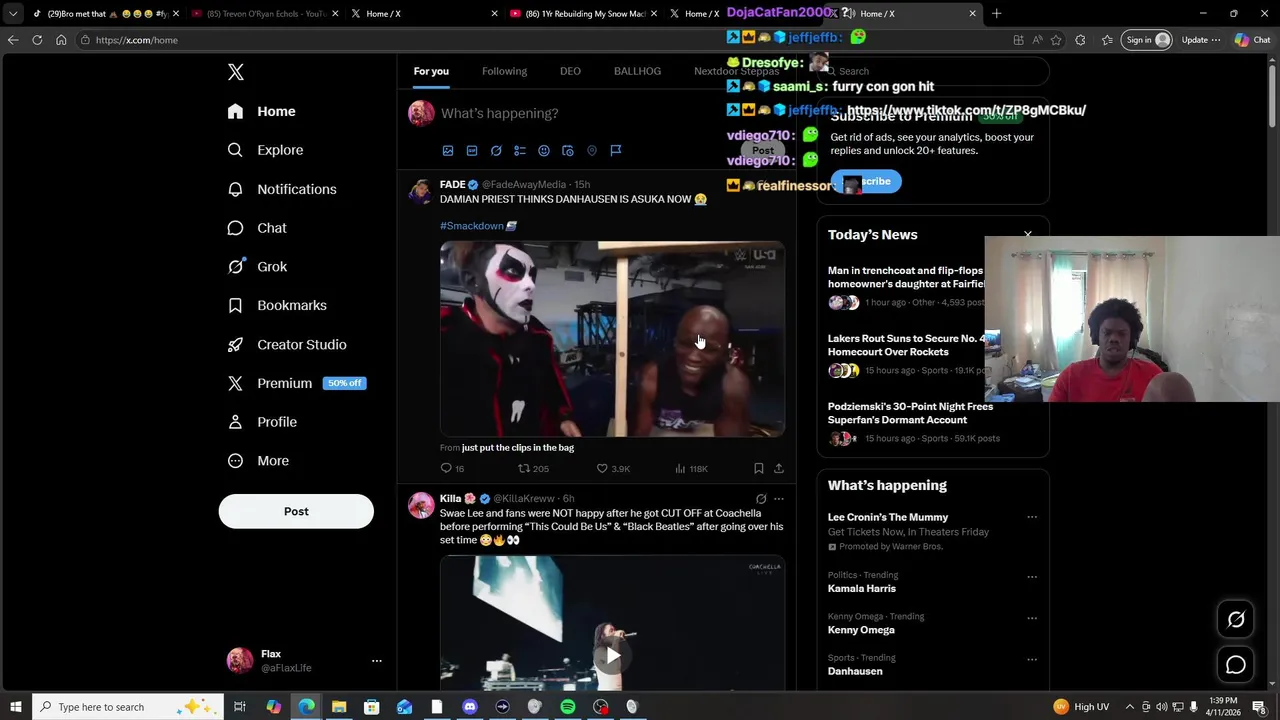Open Podziemski's 30-Point Night news story
The height and width of the screenshot is (720, 1280).
tap(910, 413)
